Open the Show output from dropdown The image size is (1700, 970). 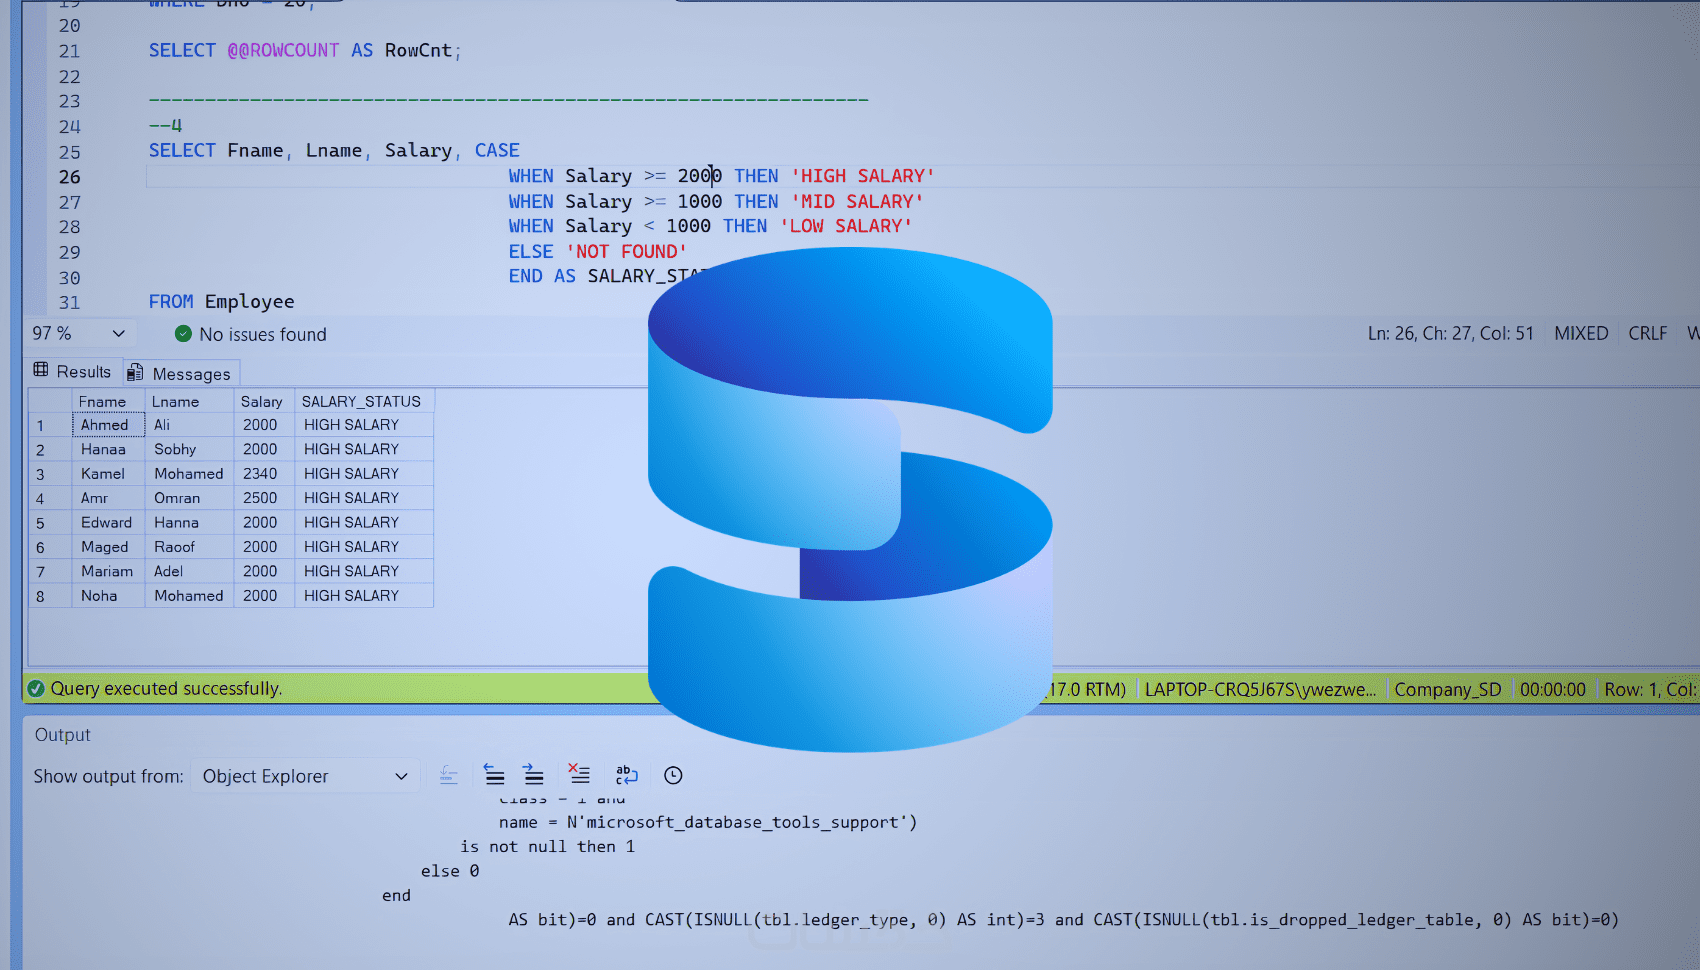(x=304, y=776)
